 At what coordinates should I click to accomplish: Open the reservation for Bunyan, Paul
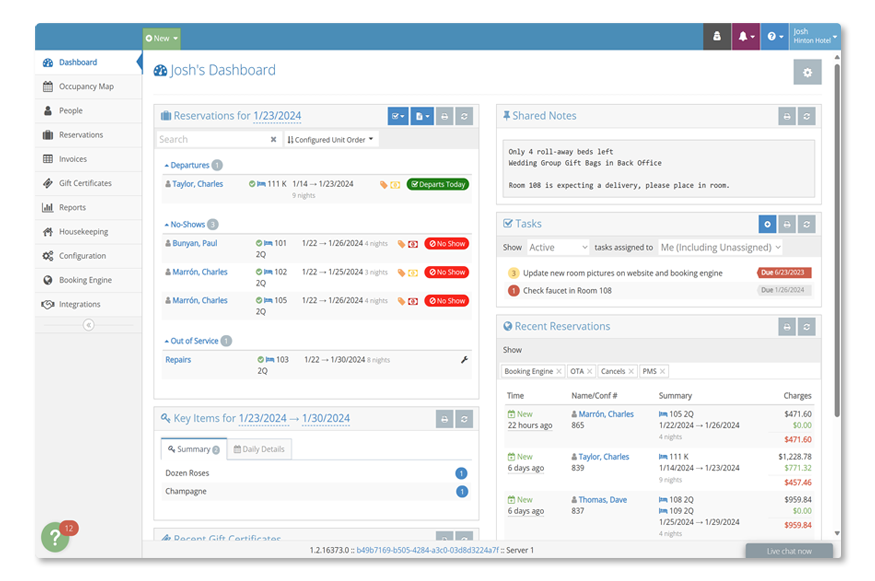coord(197,243)
